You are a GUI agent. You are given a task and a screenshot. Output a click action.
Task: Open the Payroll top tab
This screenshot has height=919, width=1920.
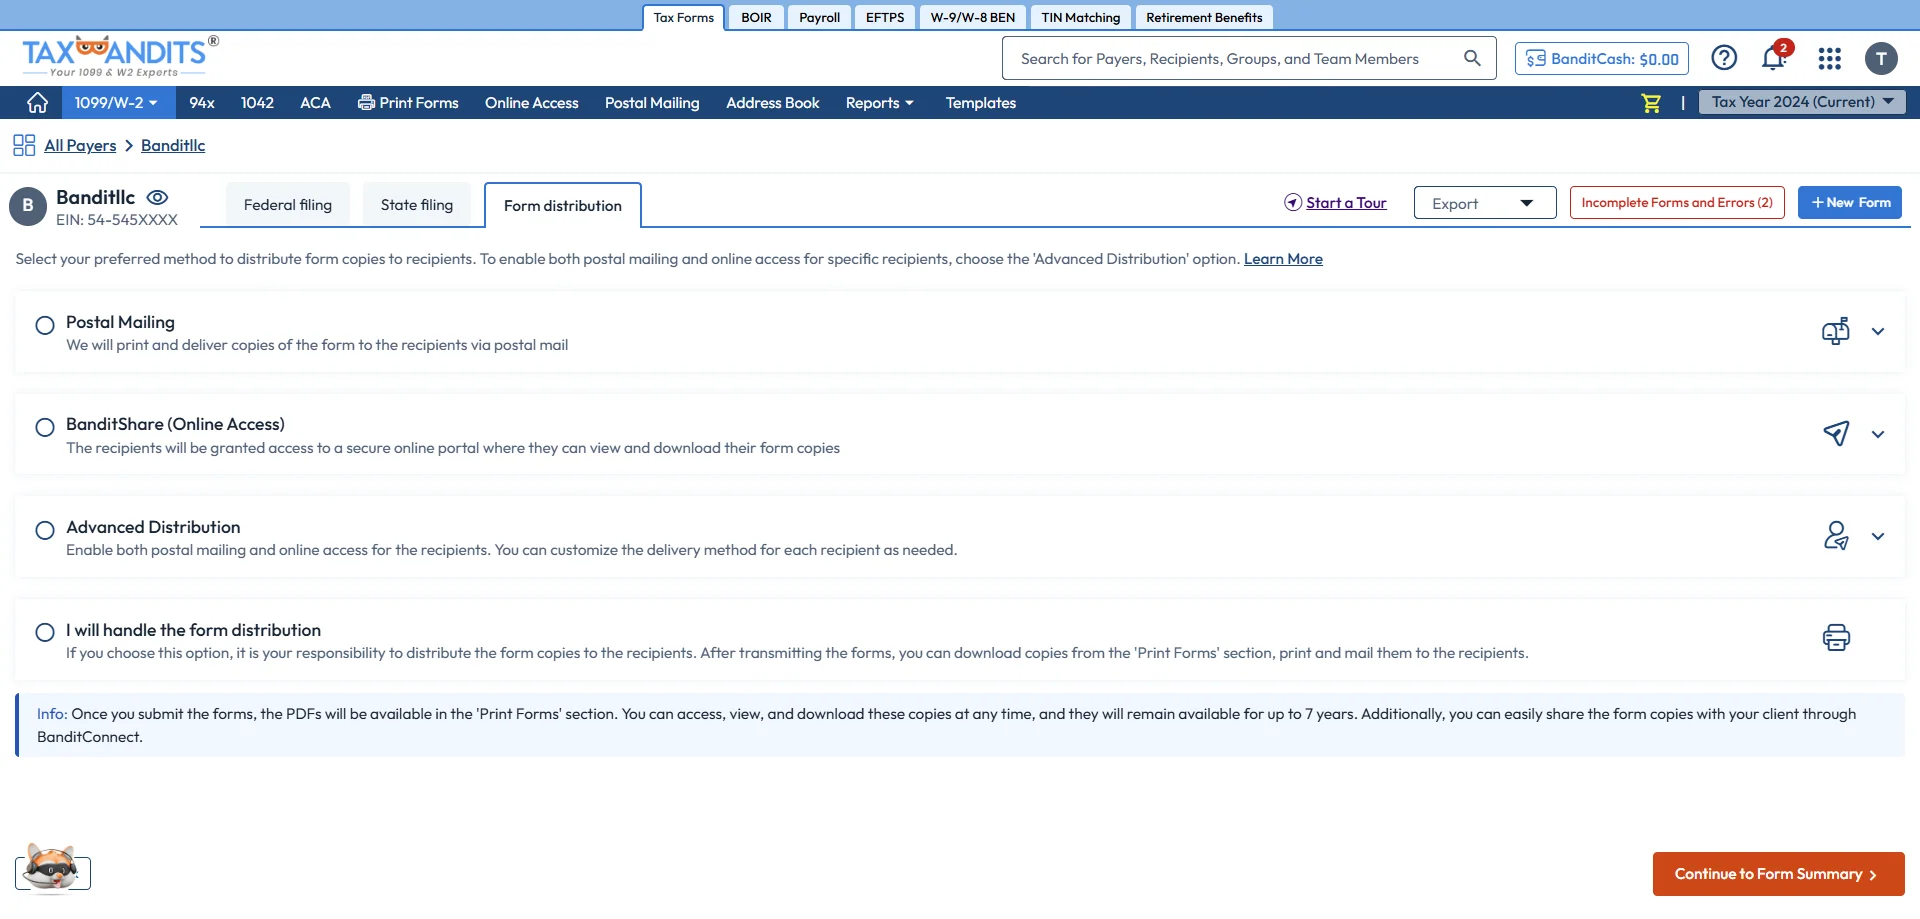click(819, 18)
